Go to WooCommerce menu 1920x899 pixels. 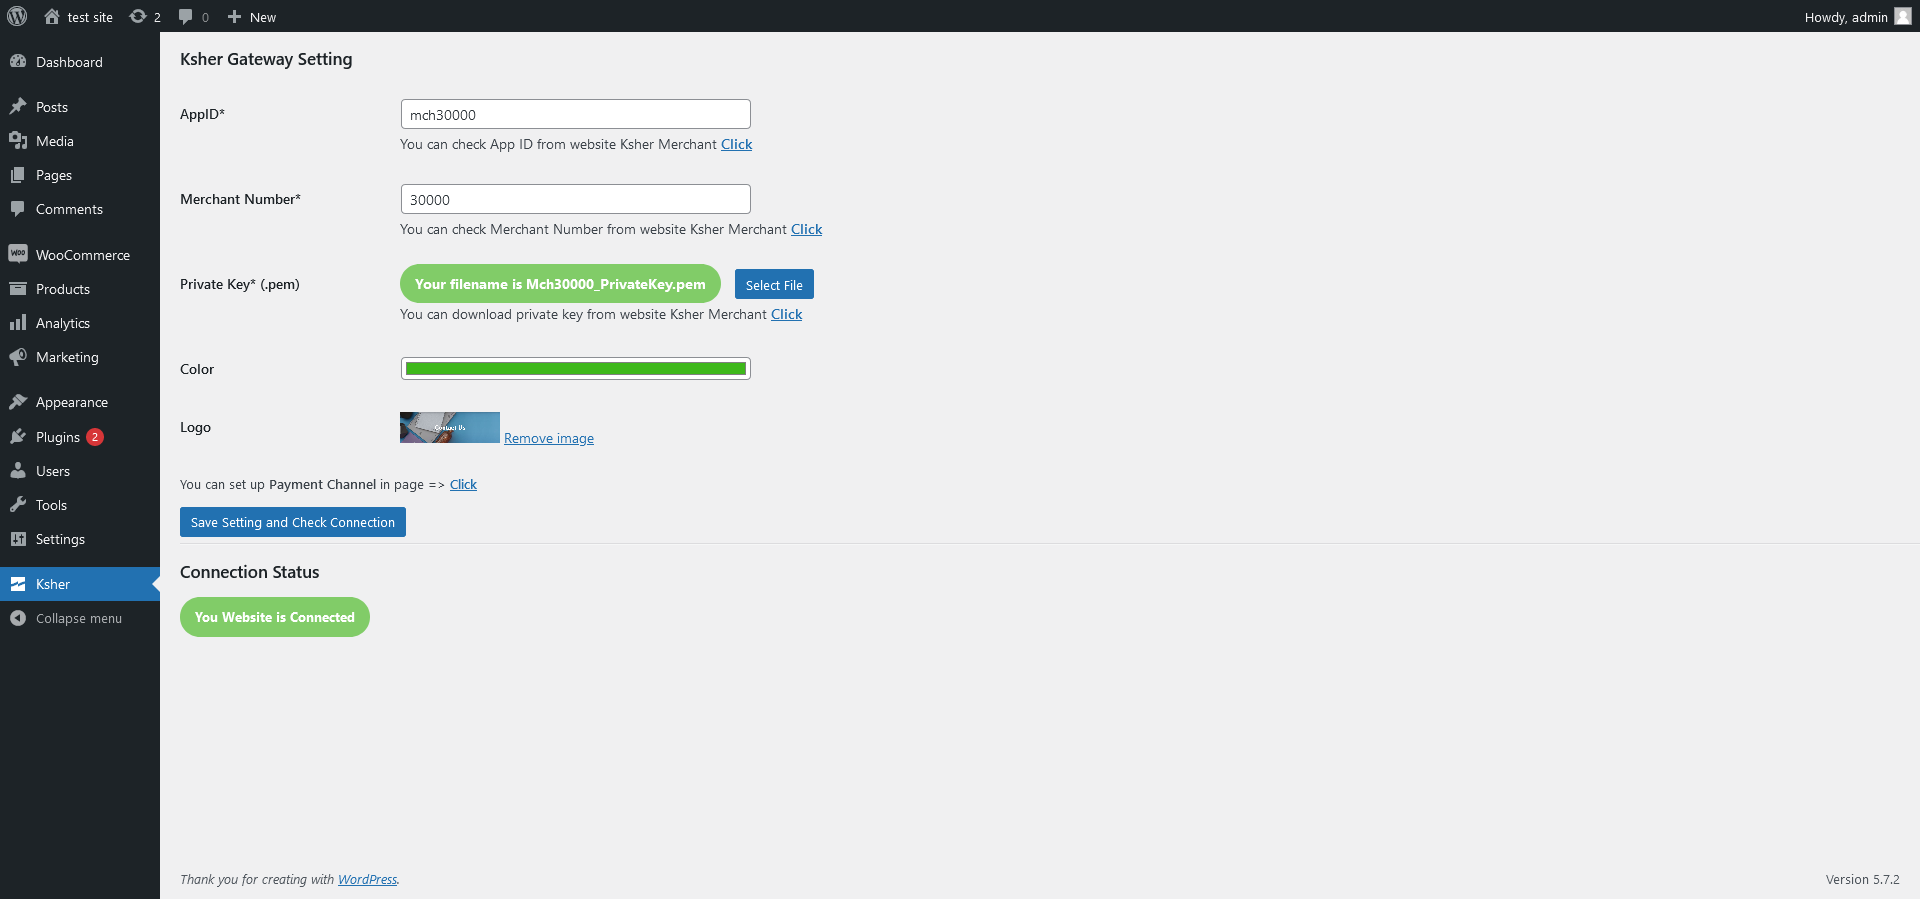click(80, 255)
